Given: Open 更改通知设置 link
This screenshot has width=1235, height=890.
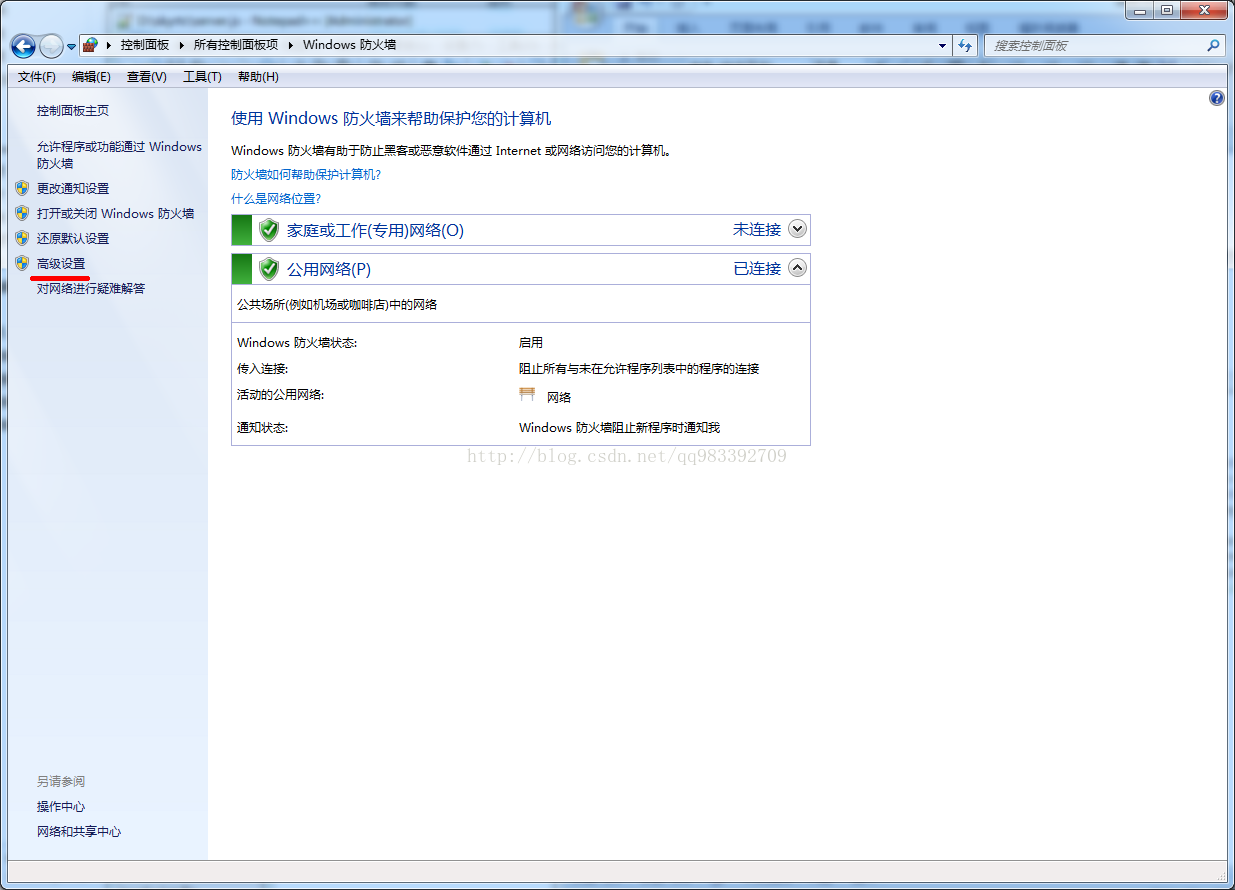Looking at the screenshot, I should tap(73, 188).
